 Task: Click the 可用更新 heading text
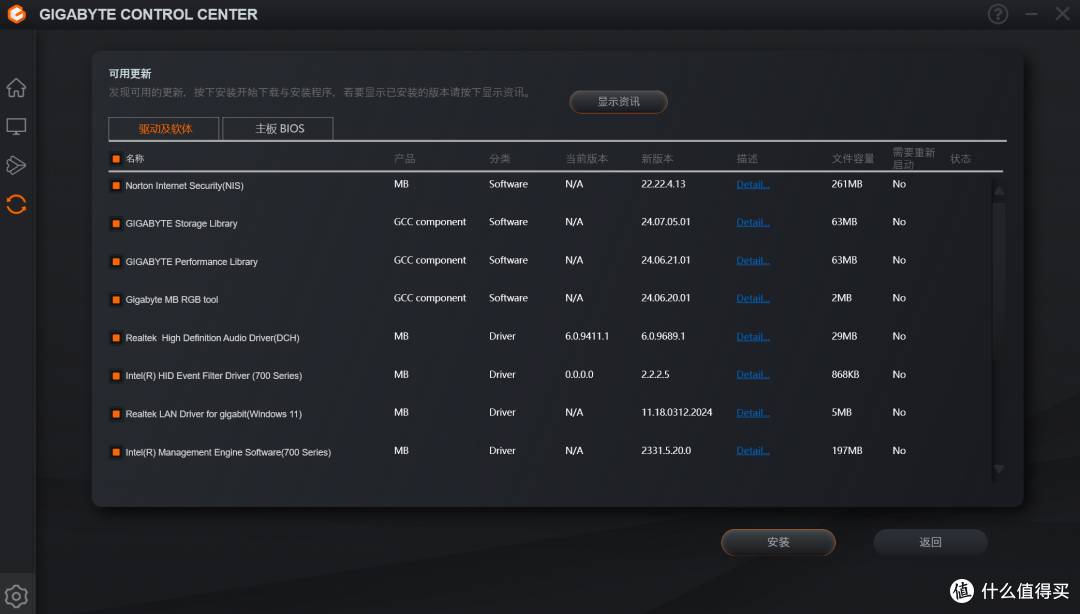[129, 74]
